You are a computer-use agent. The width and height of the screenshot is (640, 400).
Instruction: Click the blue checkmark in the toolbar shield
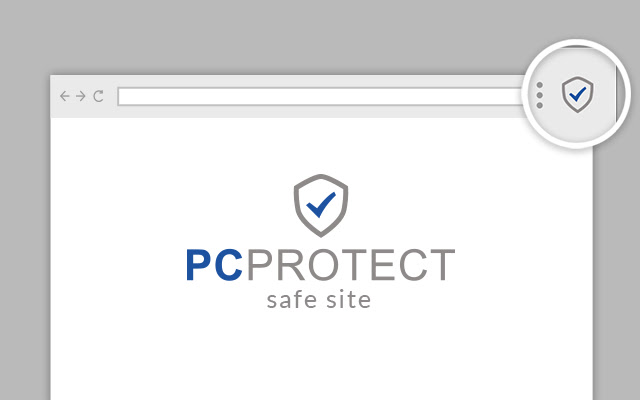coord(578,94)
